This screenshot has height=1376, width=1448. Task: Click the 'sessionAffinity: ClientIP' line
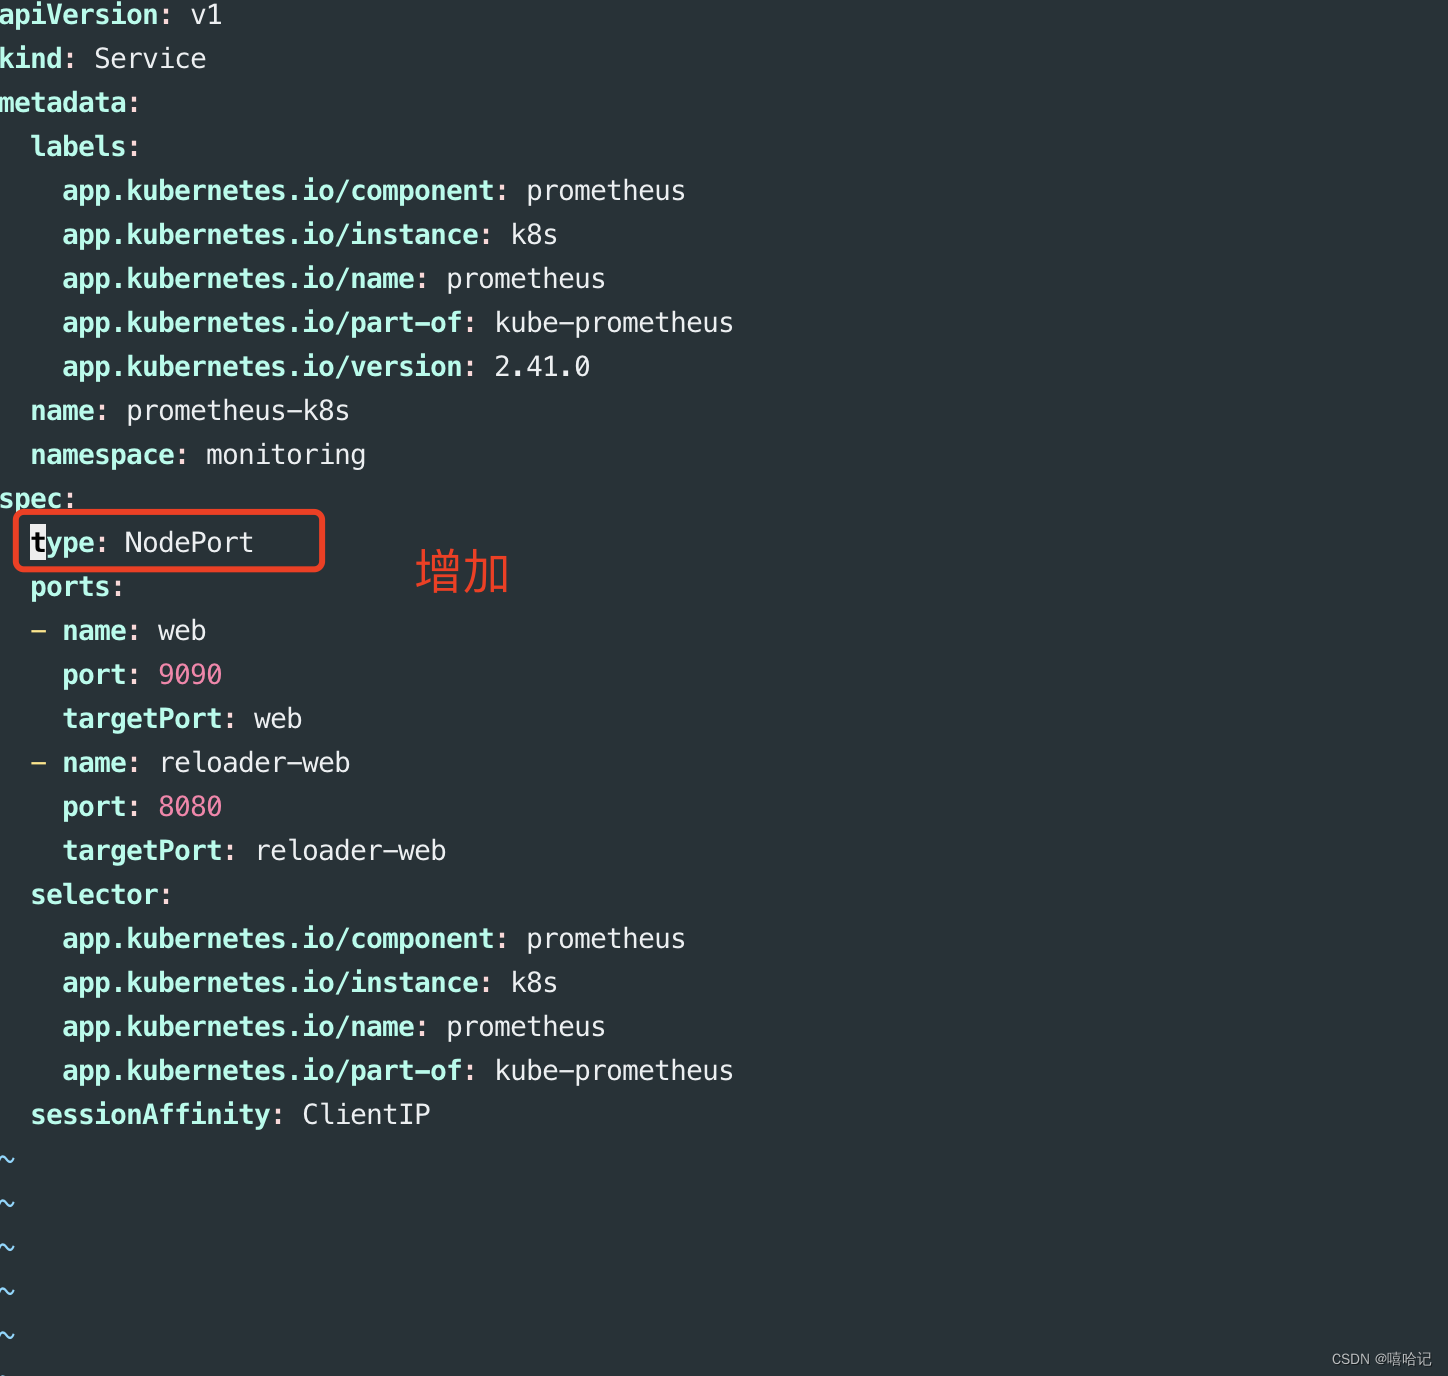[x=230, y=1115]
